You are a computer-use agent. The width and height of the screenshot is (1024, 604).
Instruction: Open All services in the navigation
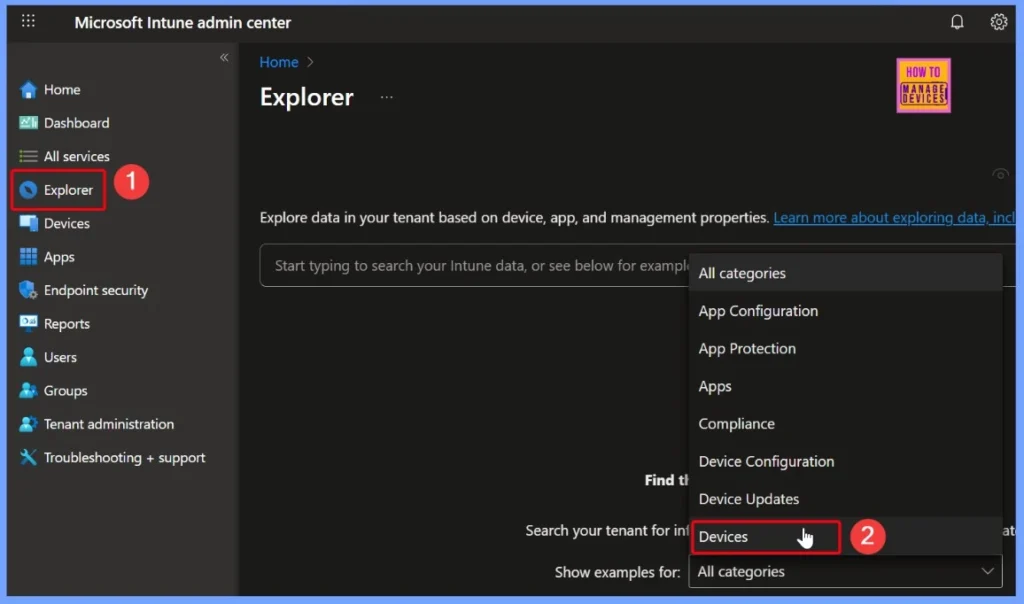tap(76, 156)
